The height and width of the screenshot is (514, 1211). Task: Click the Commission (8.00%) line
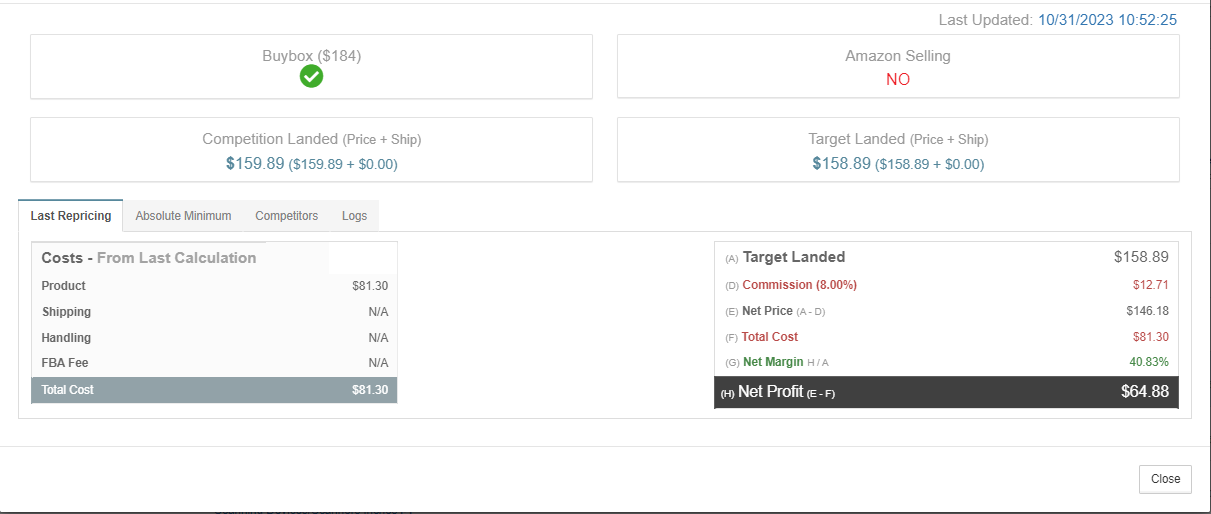click(946, 285)
